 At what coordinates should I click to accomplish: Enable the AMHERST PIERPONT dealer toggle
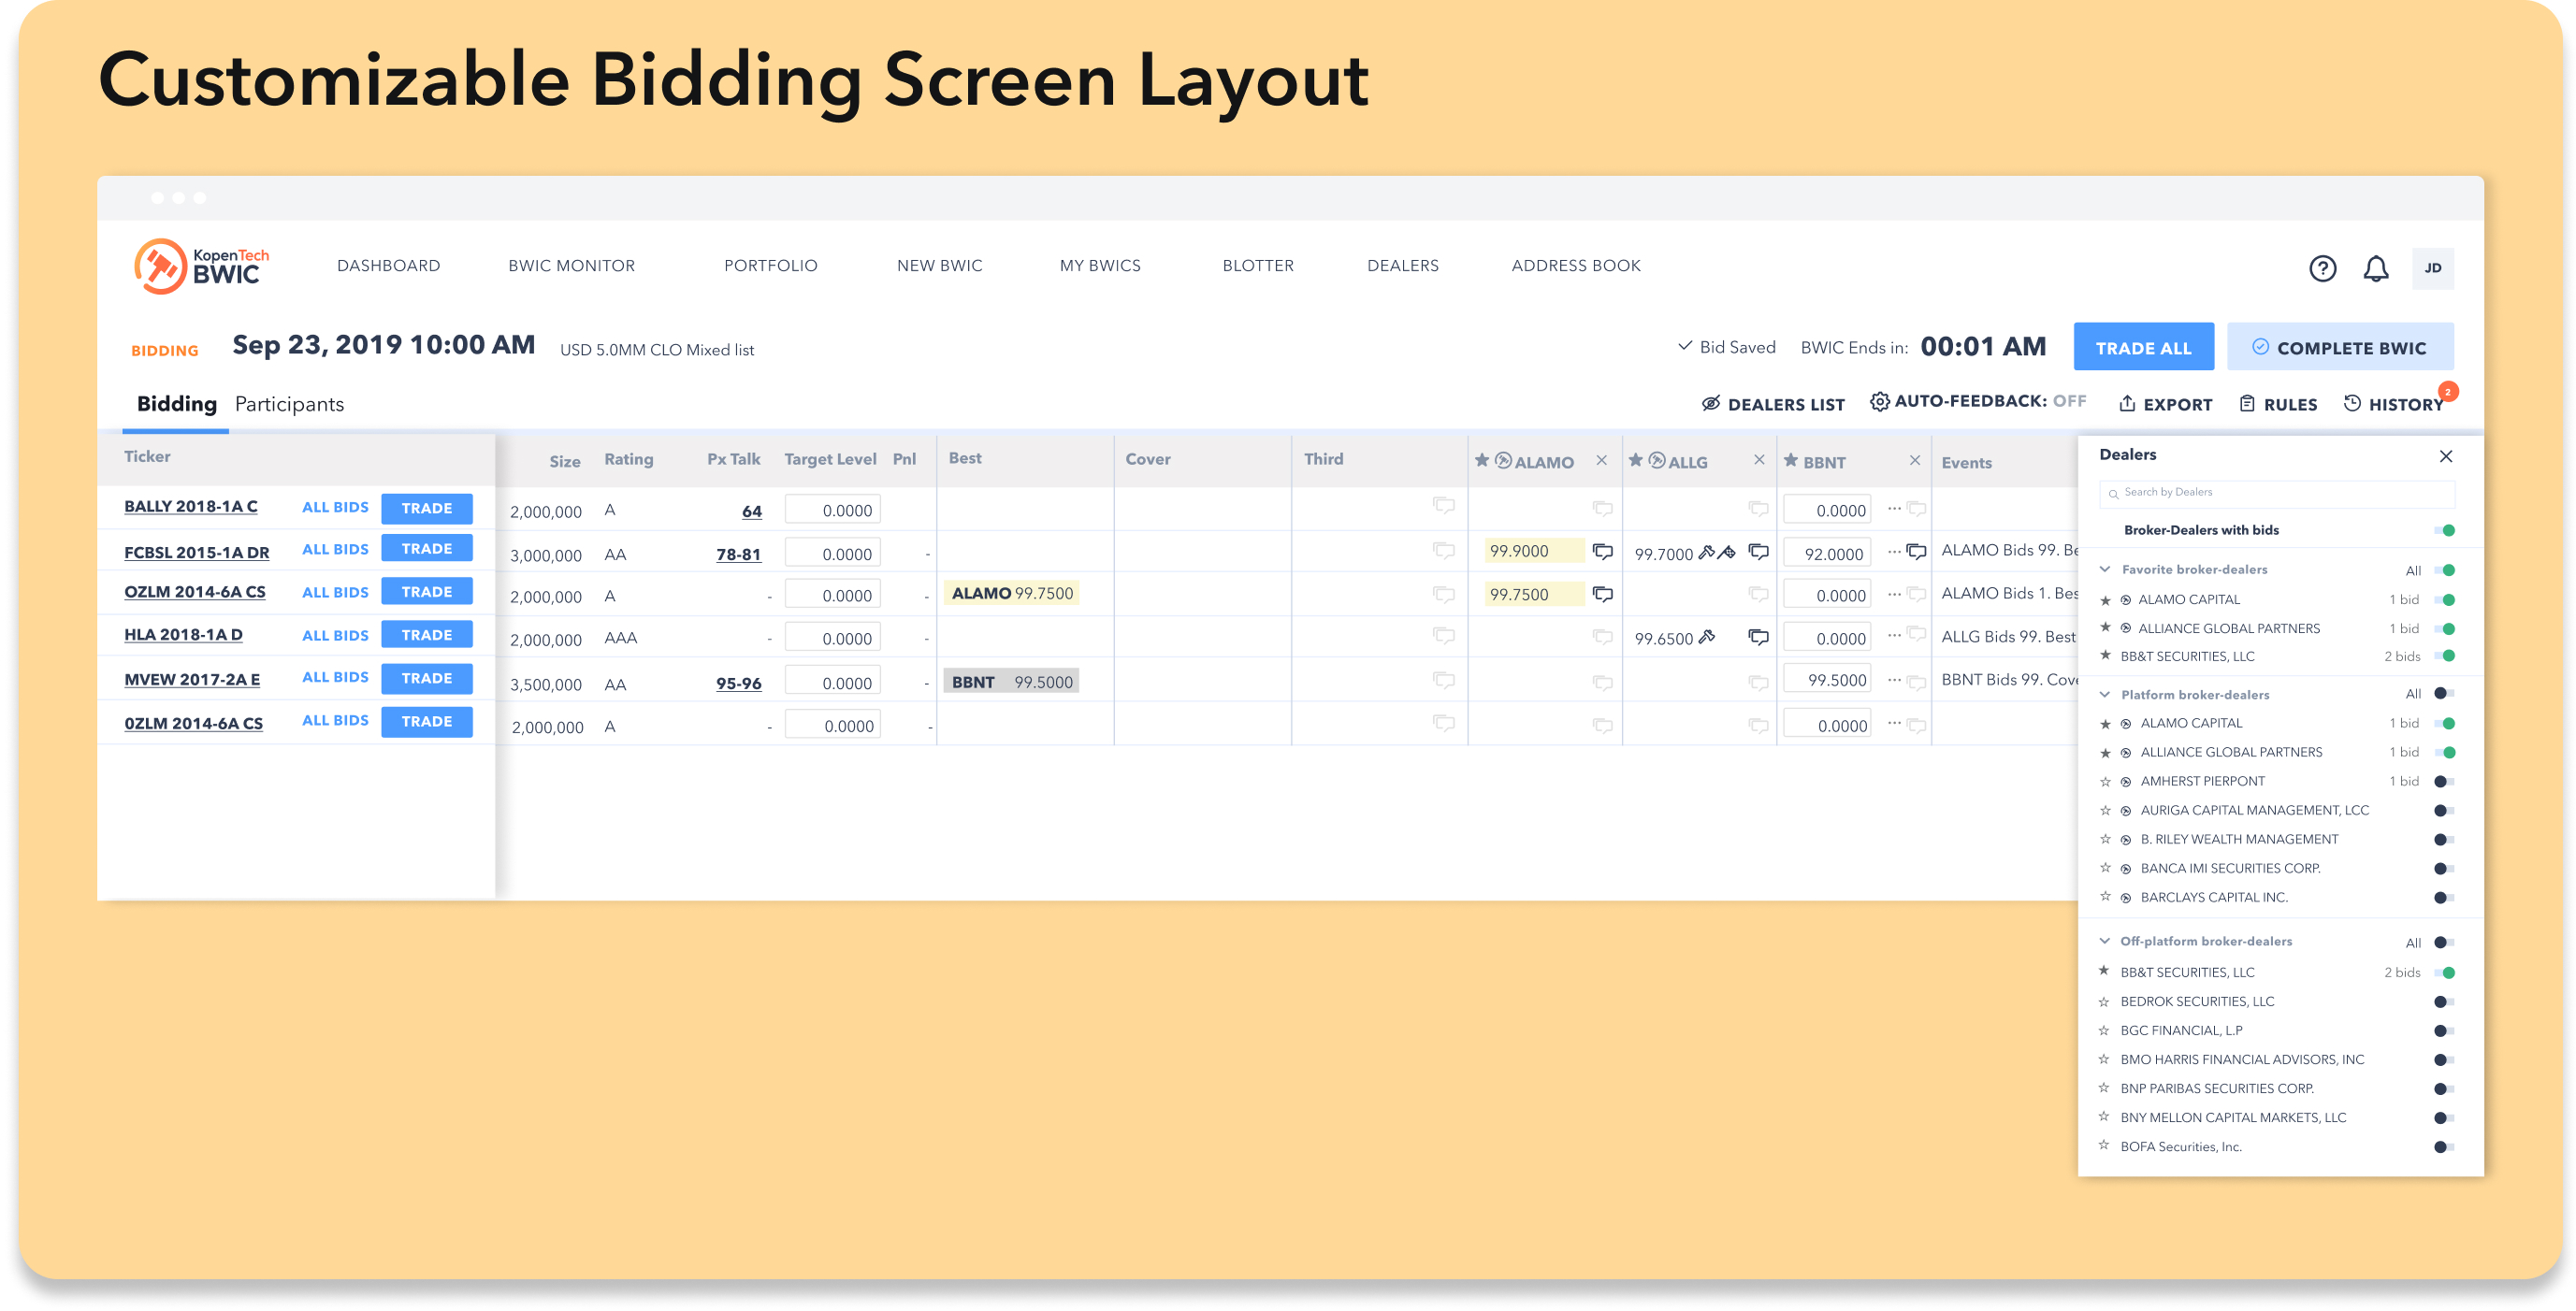tap(2443, 781)
